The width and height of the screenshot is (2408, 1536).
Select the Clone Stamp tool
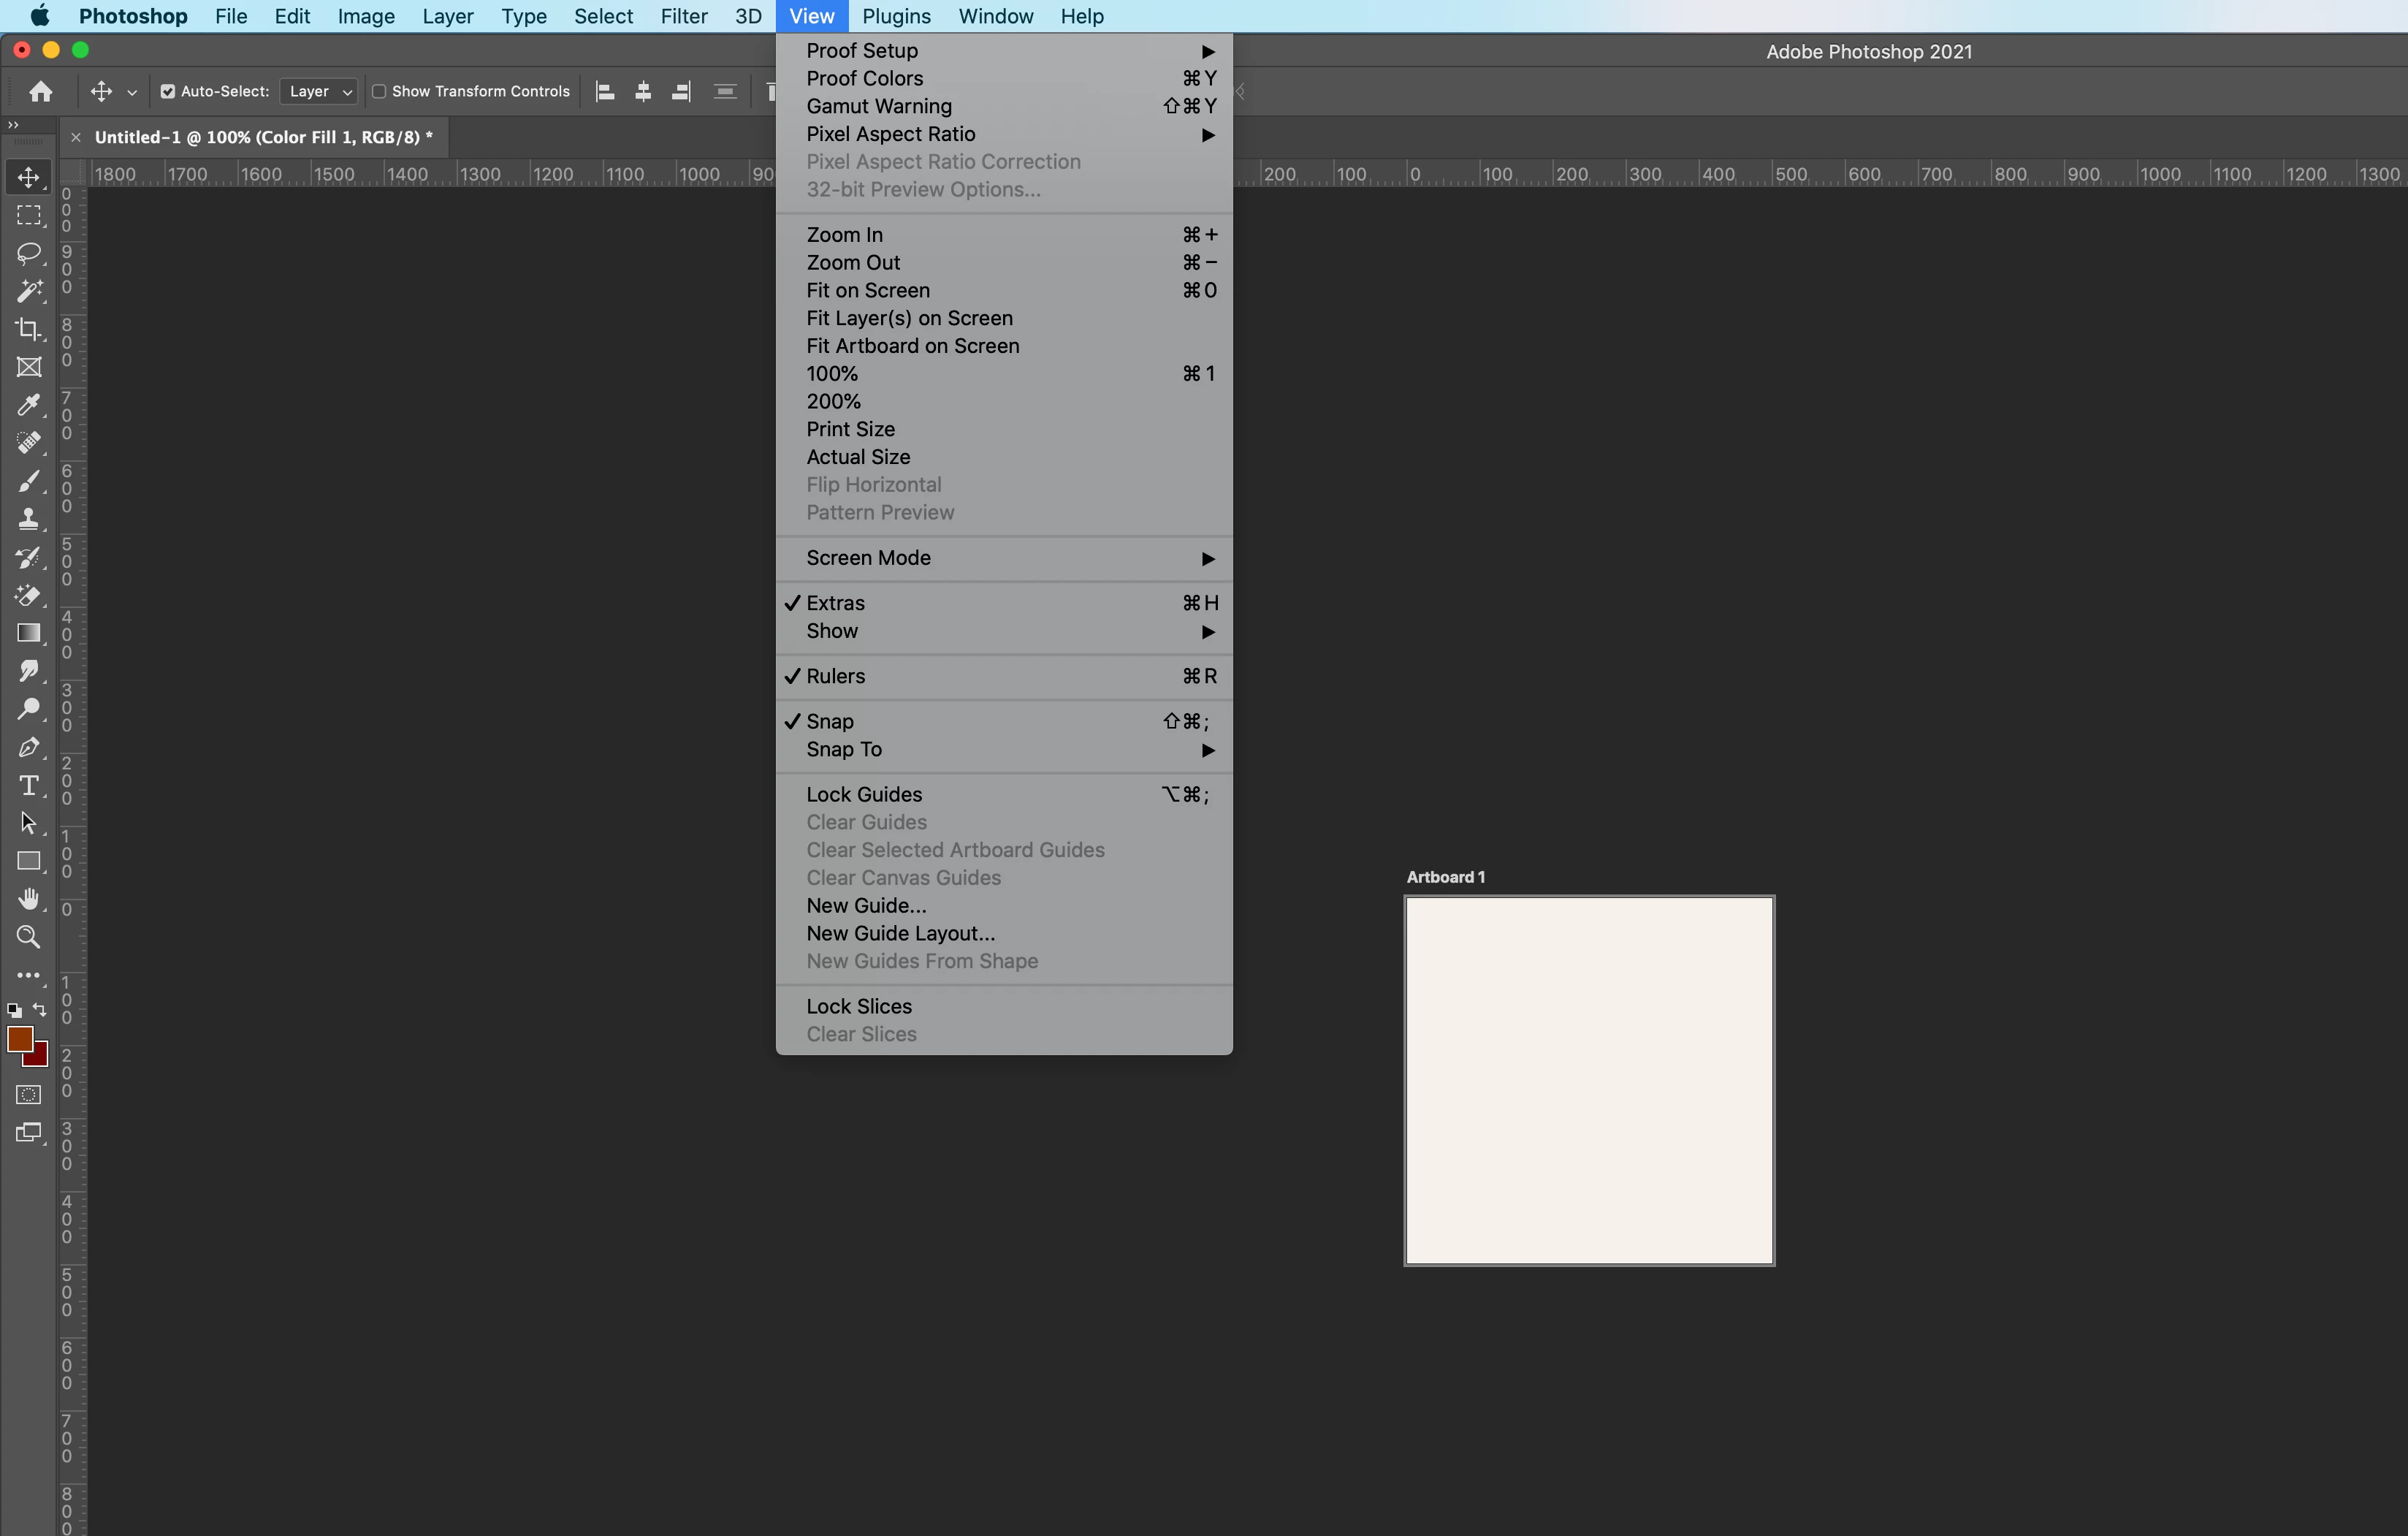(x=28, y=519)
